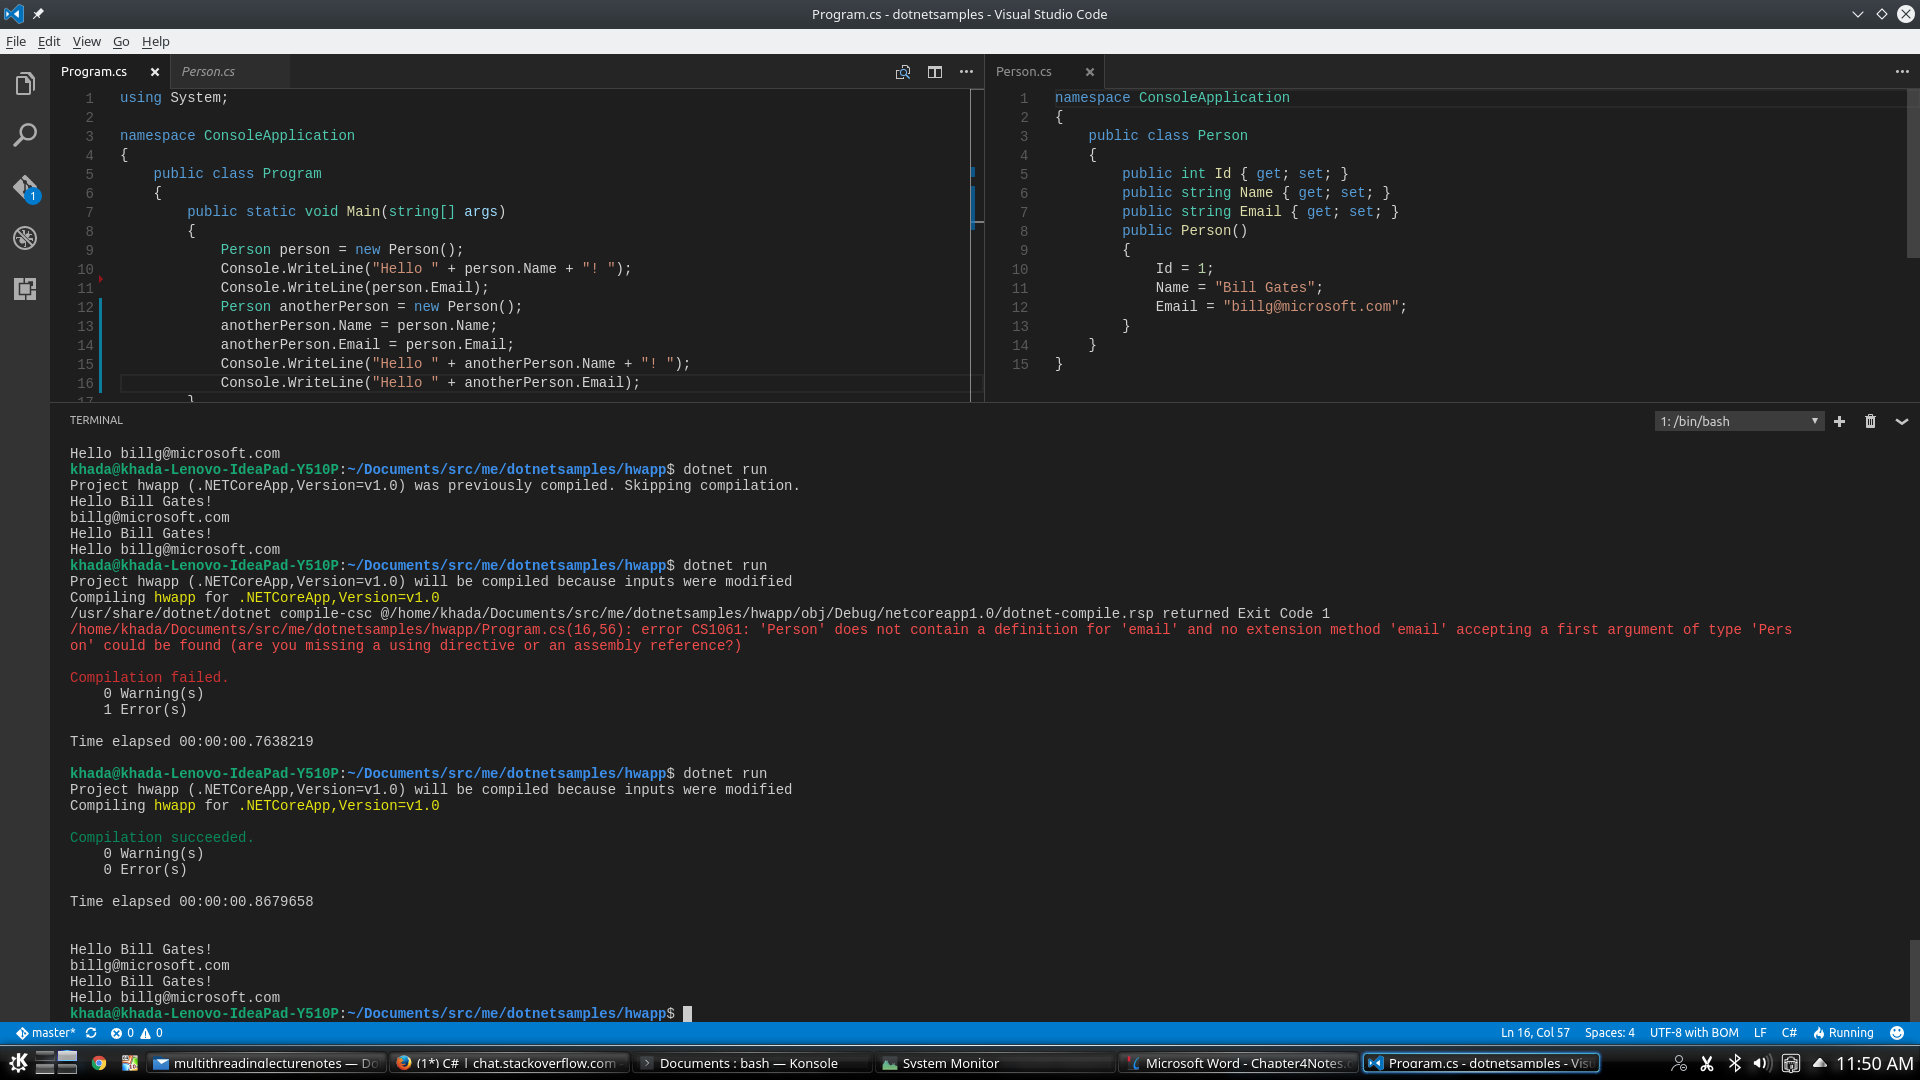This screenshot has height=1080, width=1920.
Task: Collapse the terminal panel with the chevron
Action: click(x=1902, y=421)
